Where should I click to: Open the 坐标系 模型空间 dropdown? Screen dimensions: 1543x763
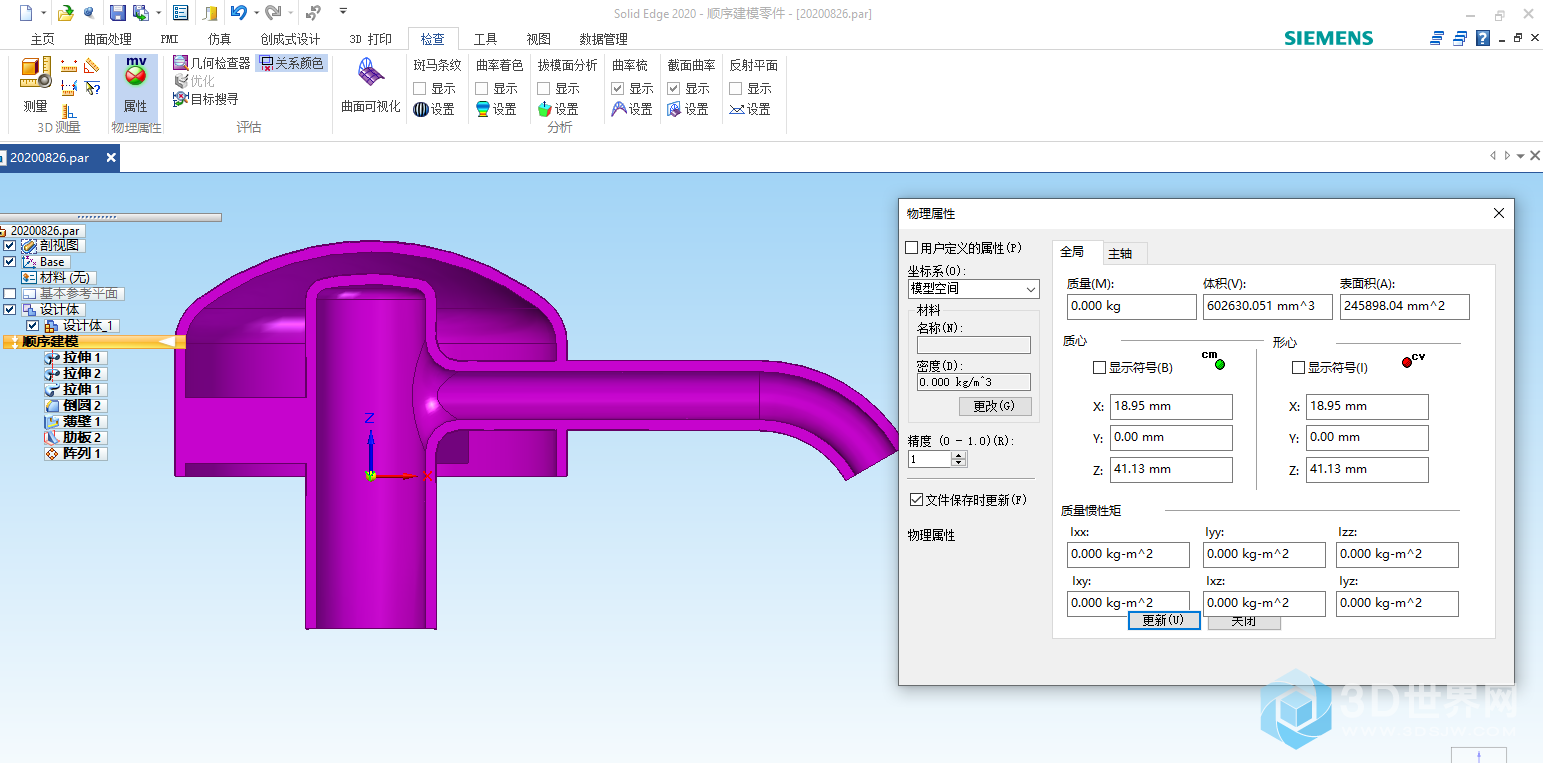[x=973, y=289]
